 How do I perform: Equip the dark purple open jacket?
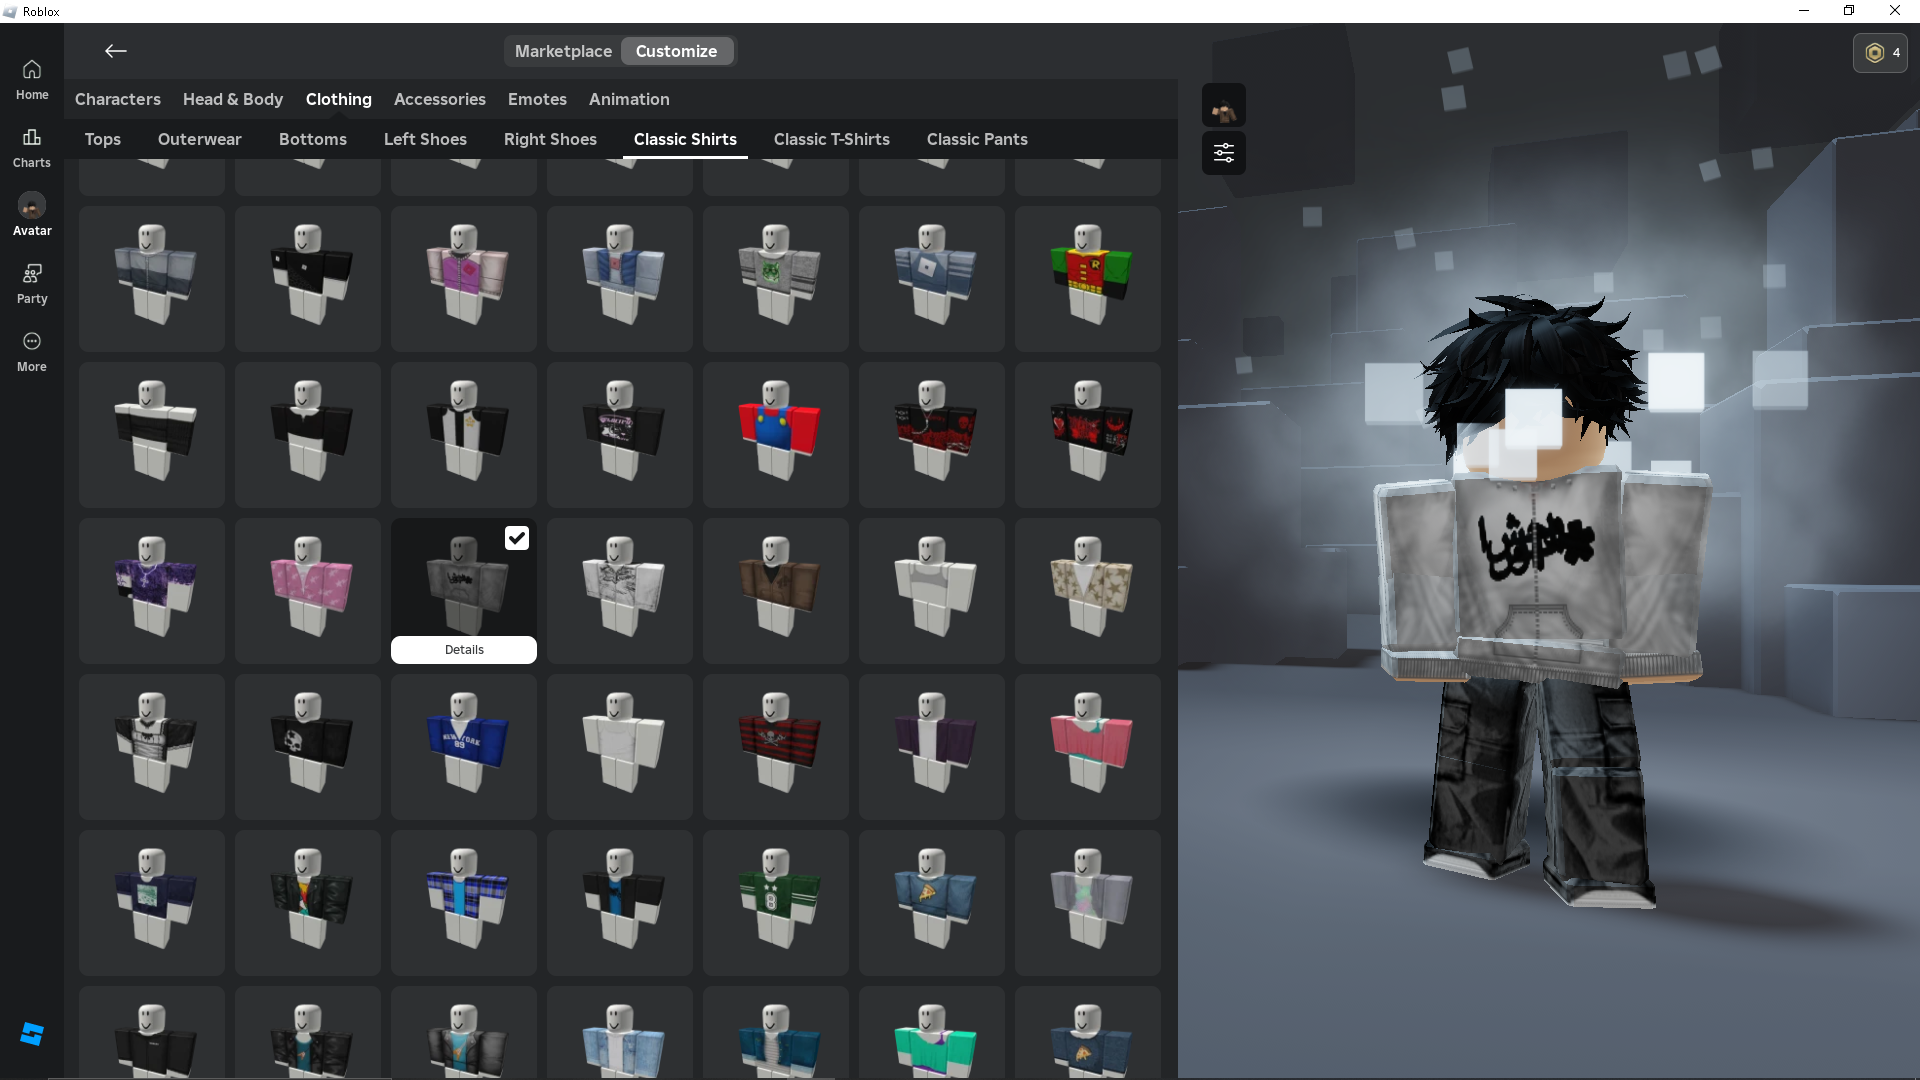click(932, 747)
